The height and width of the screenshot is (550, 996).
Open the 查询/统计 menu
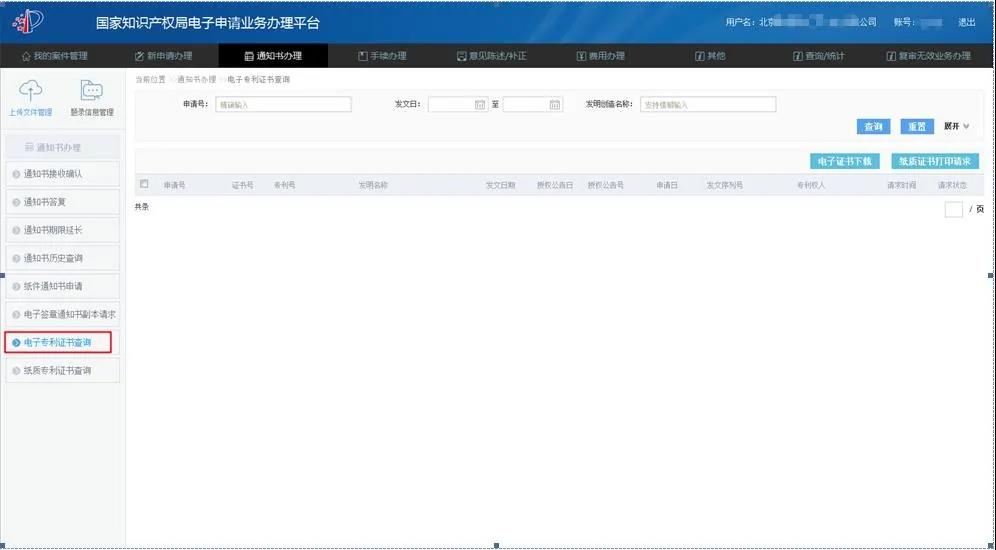818,56
